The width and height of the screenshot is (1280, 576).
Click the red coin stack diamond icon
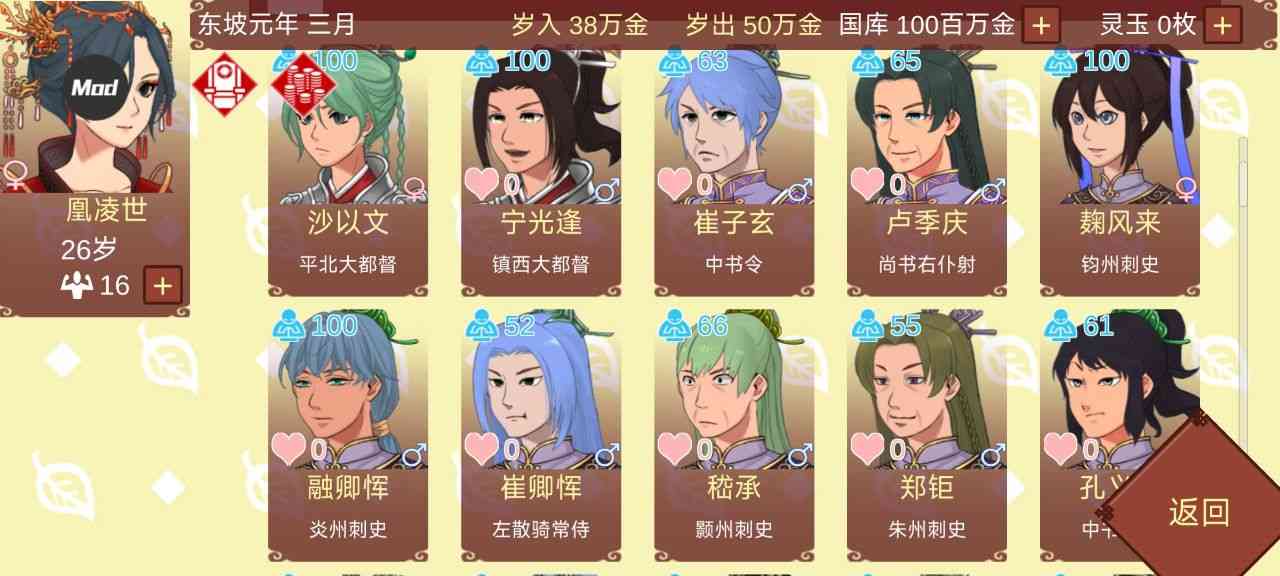pos(298,82)
